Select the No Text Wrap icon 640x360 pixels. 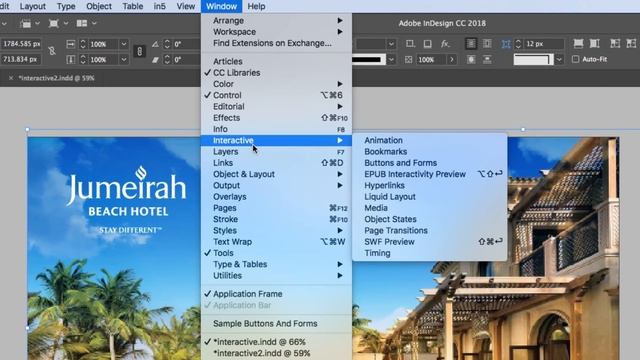pos(471,44)
